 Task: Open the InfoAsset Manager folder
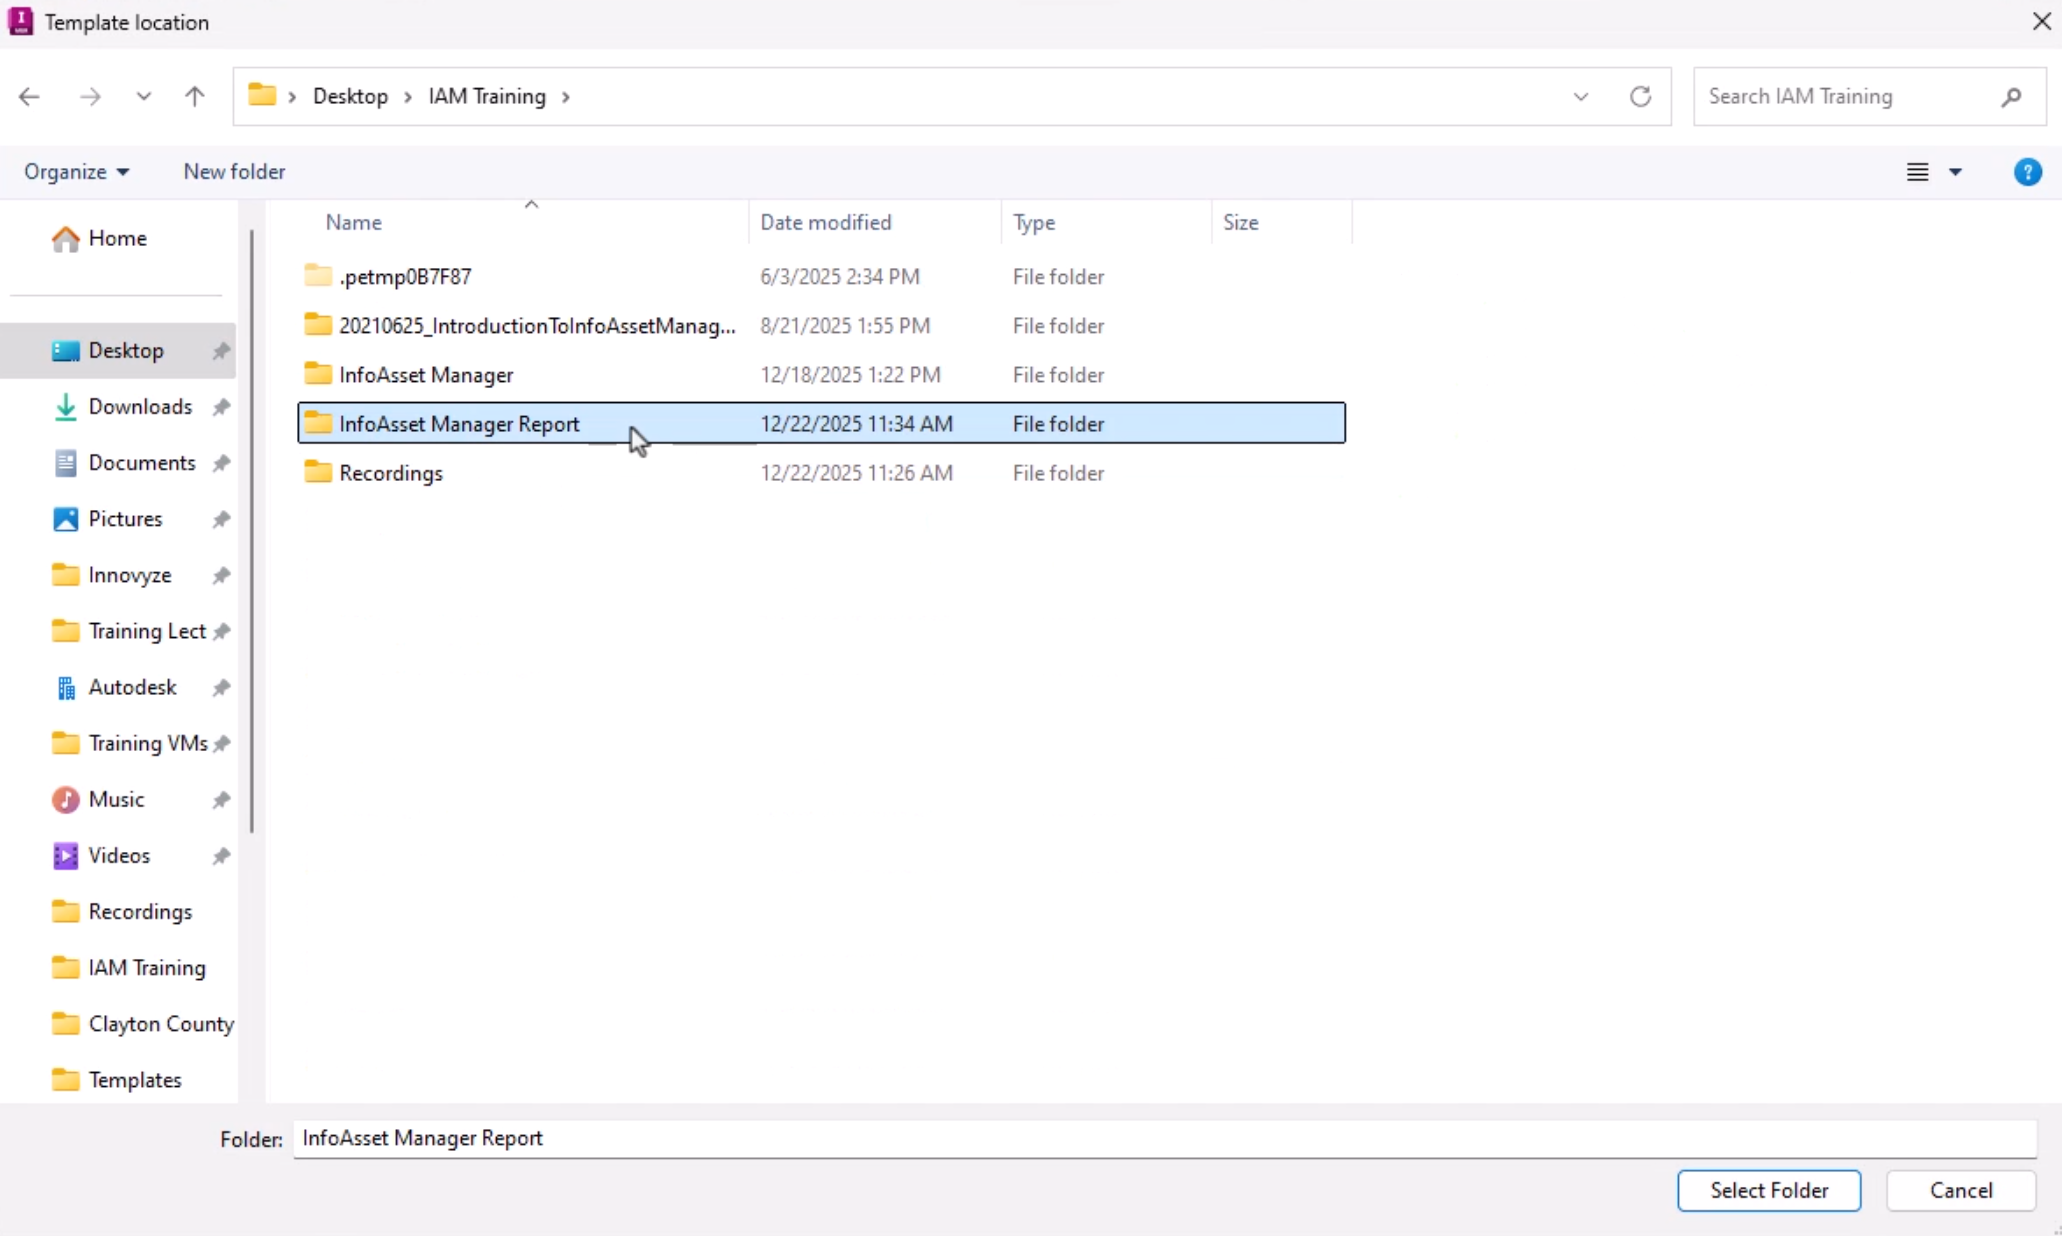tap(427, 374)
